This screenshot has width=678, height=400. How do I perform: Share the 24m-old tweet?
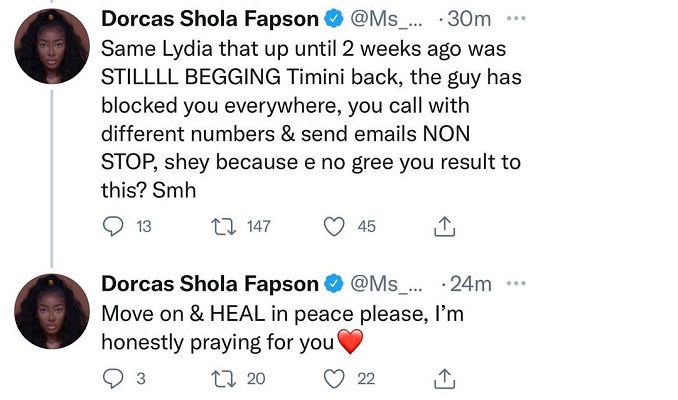tap(444, 377)
